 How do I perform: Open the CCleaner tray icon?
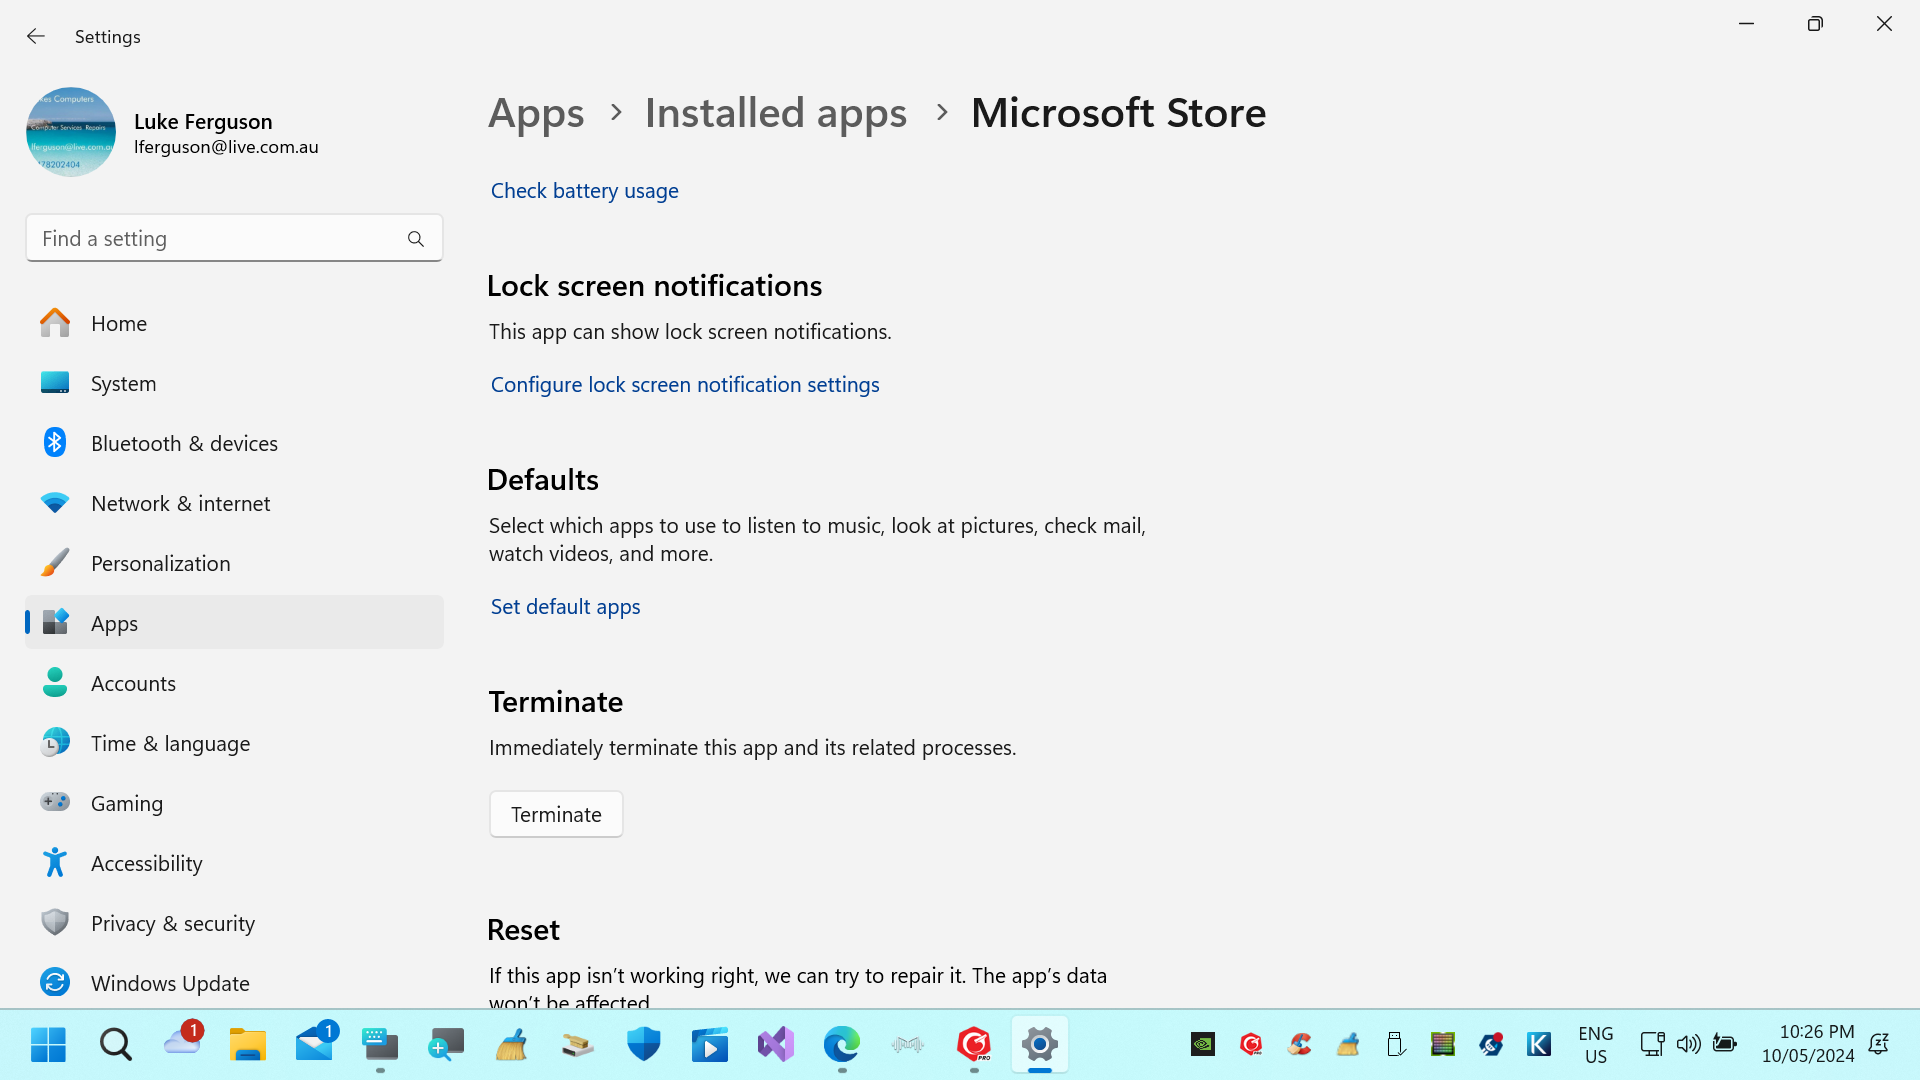1299,1045
